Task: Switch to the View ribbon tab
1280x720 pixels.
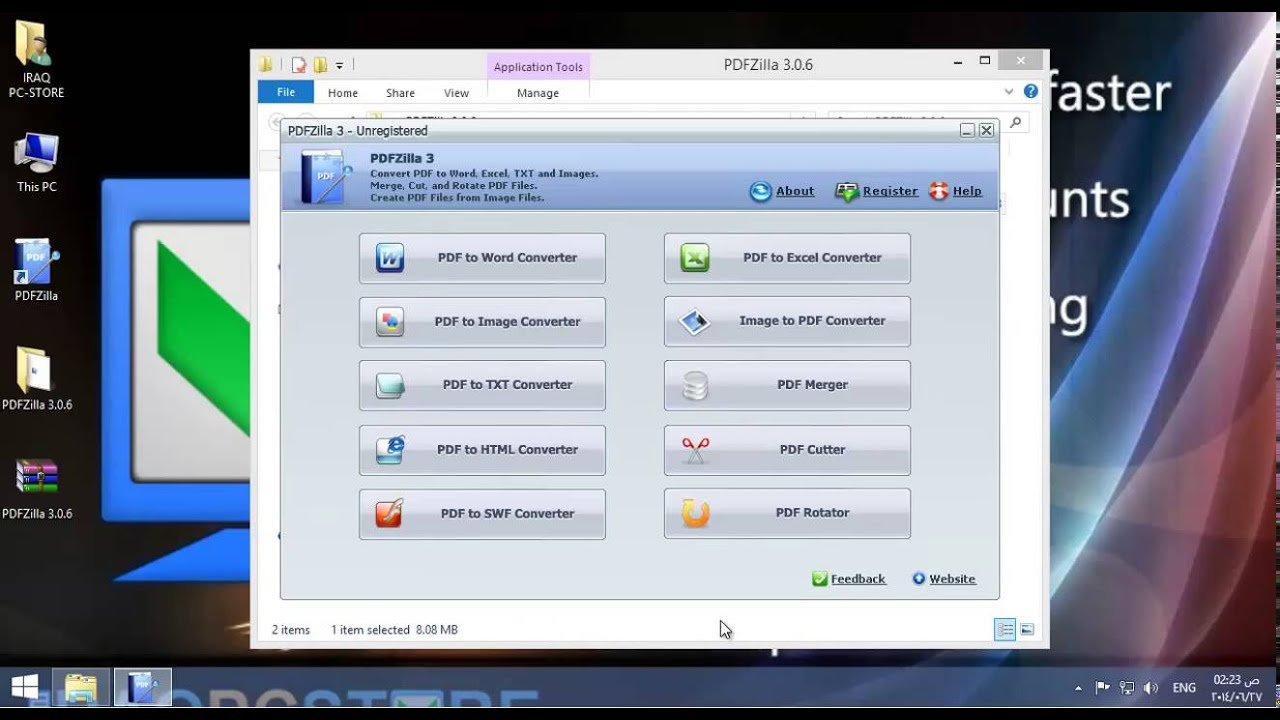Action: pyautogui.click(x=456, y=93)
